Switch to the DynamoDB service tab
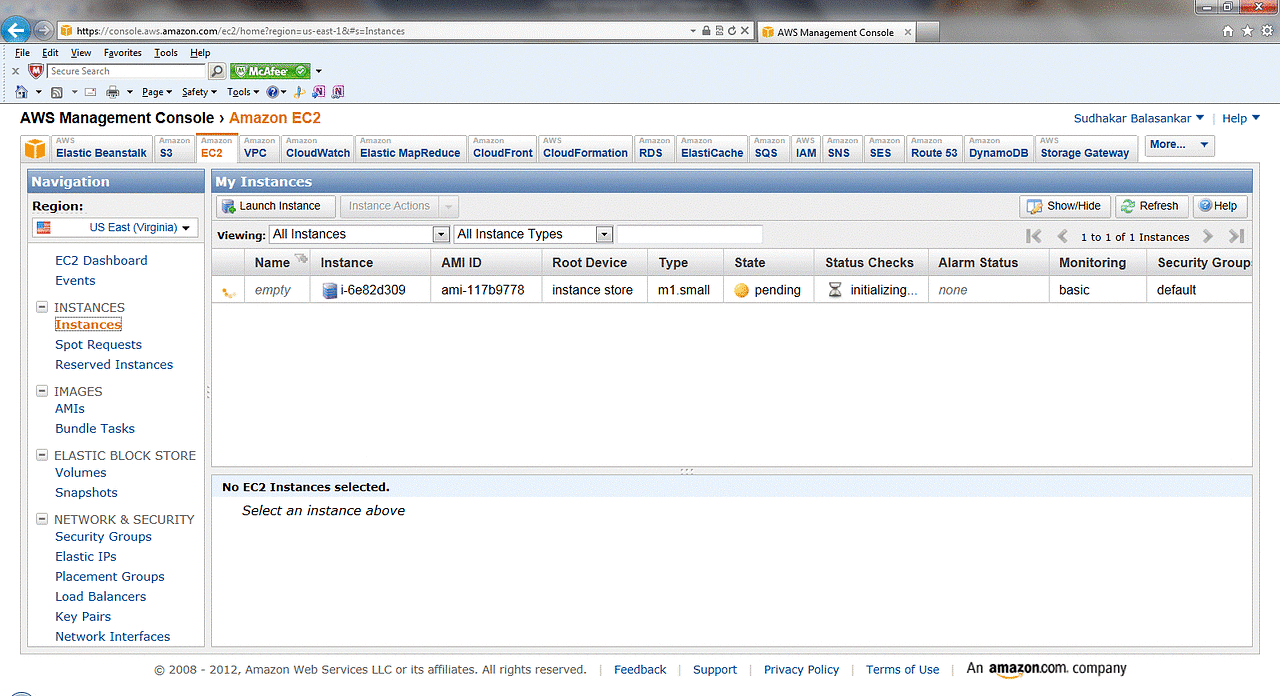Screen dimensions: 1280x696 tap(999, 148)
